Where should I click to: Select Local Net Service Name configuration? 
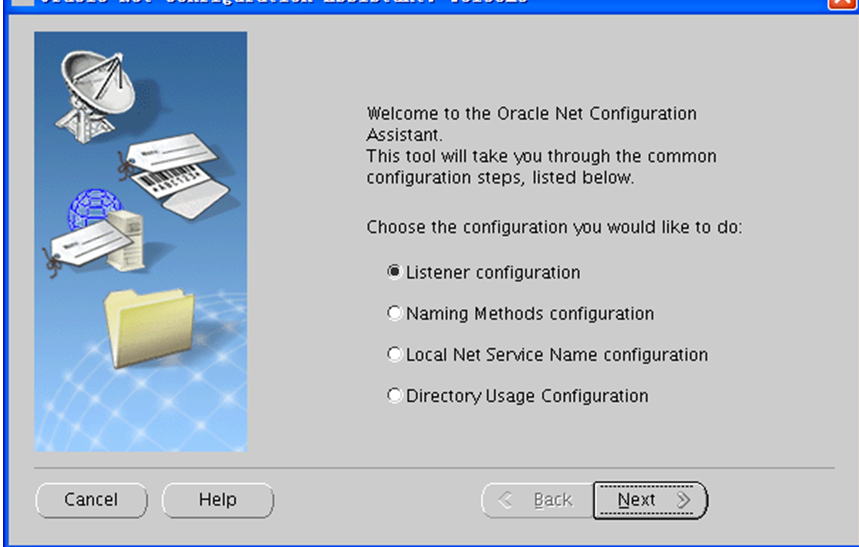tap(394, 354)
